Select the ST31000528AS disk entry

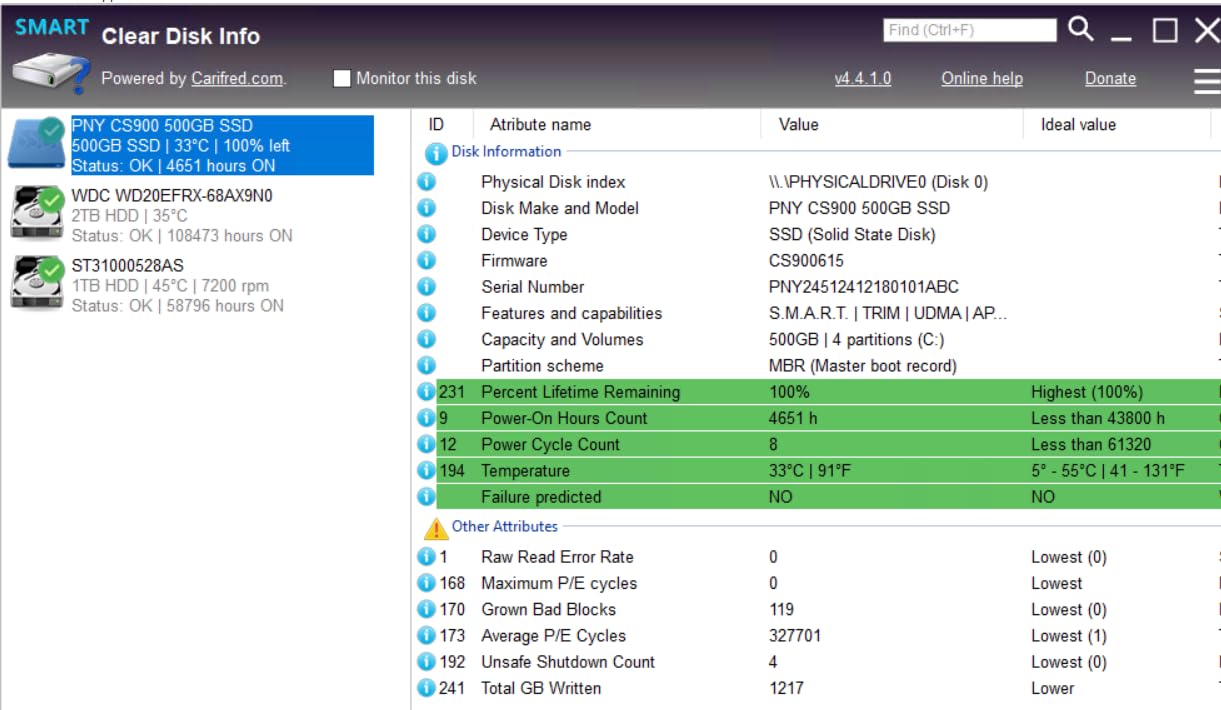coord(191,285)
